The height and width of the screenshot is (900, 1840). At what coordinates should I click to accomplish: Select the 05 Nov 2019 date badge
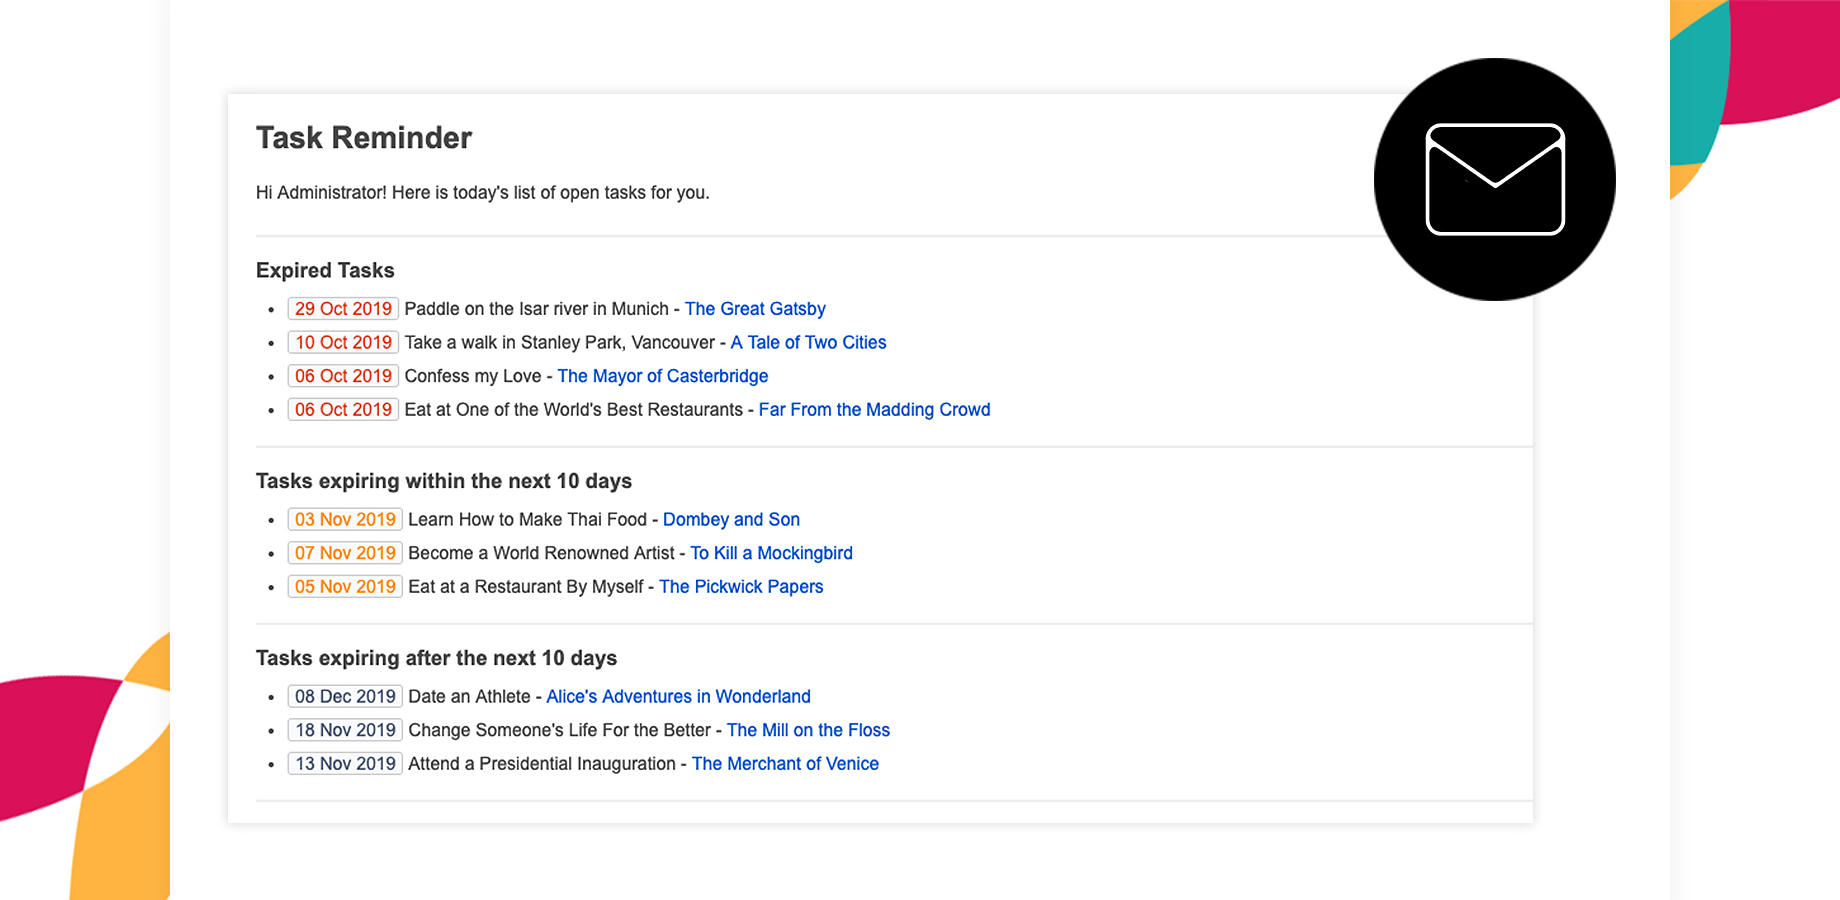point(345,587)
